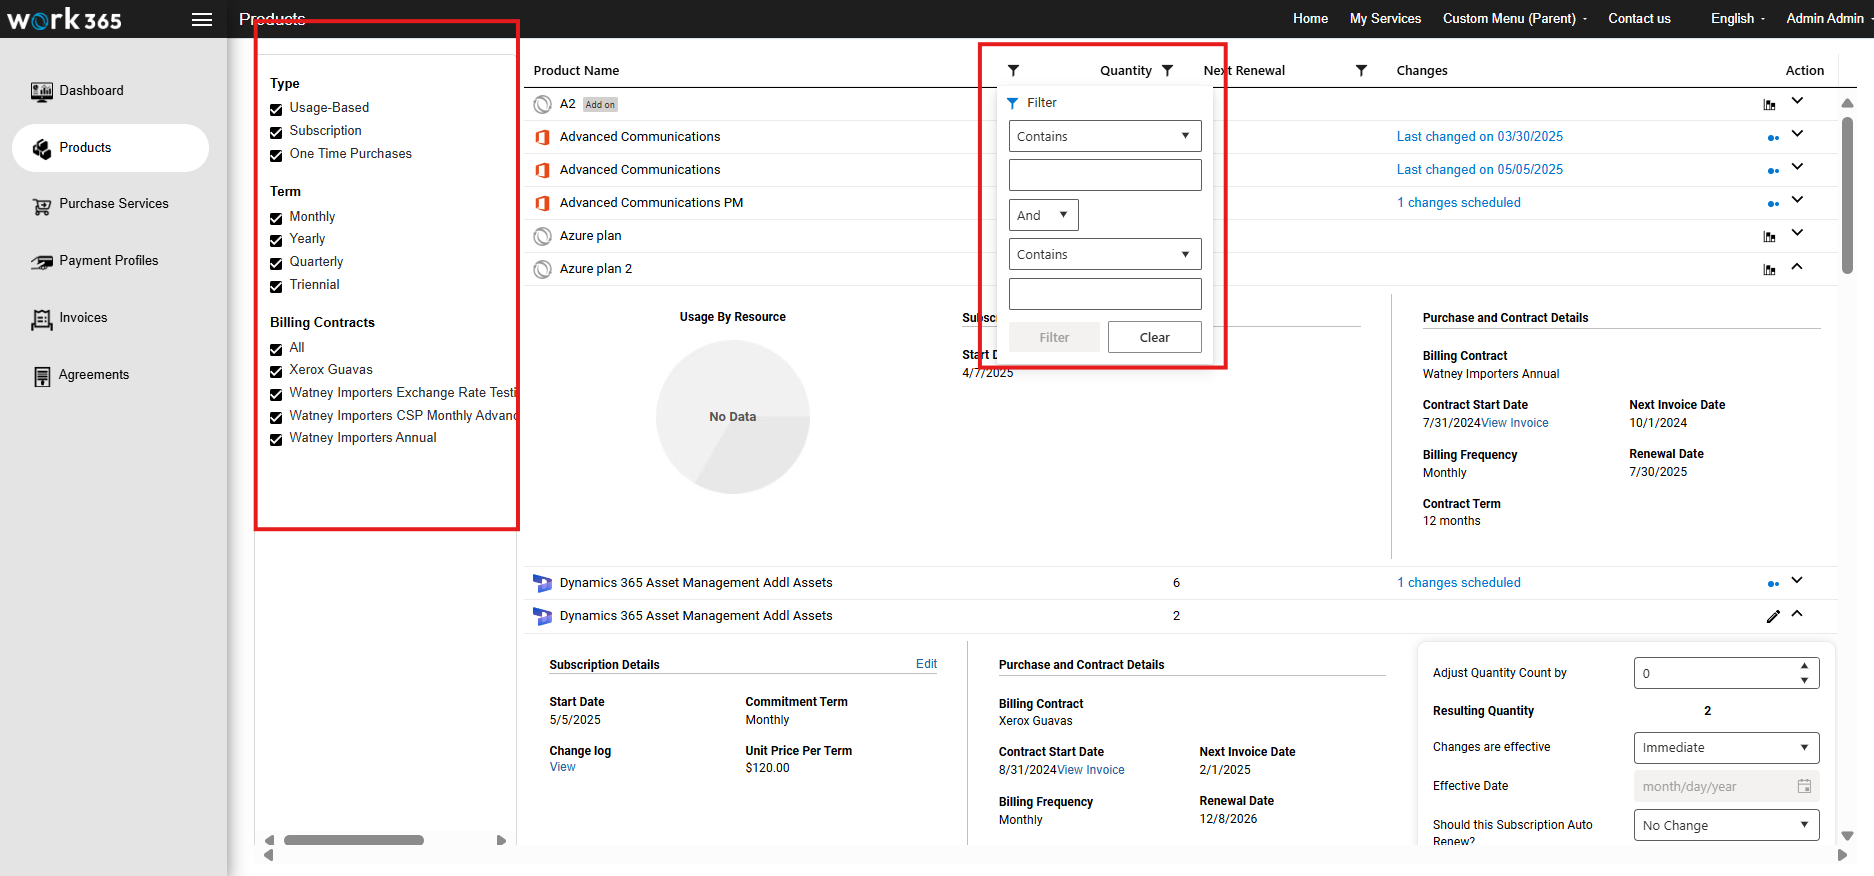This screenshot has height=876, width=1874.
Task: Uncheck the Usage-Based type checkbox
Action: (x=276, y=109)
